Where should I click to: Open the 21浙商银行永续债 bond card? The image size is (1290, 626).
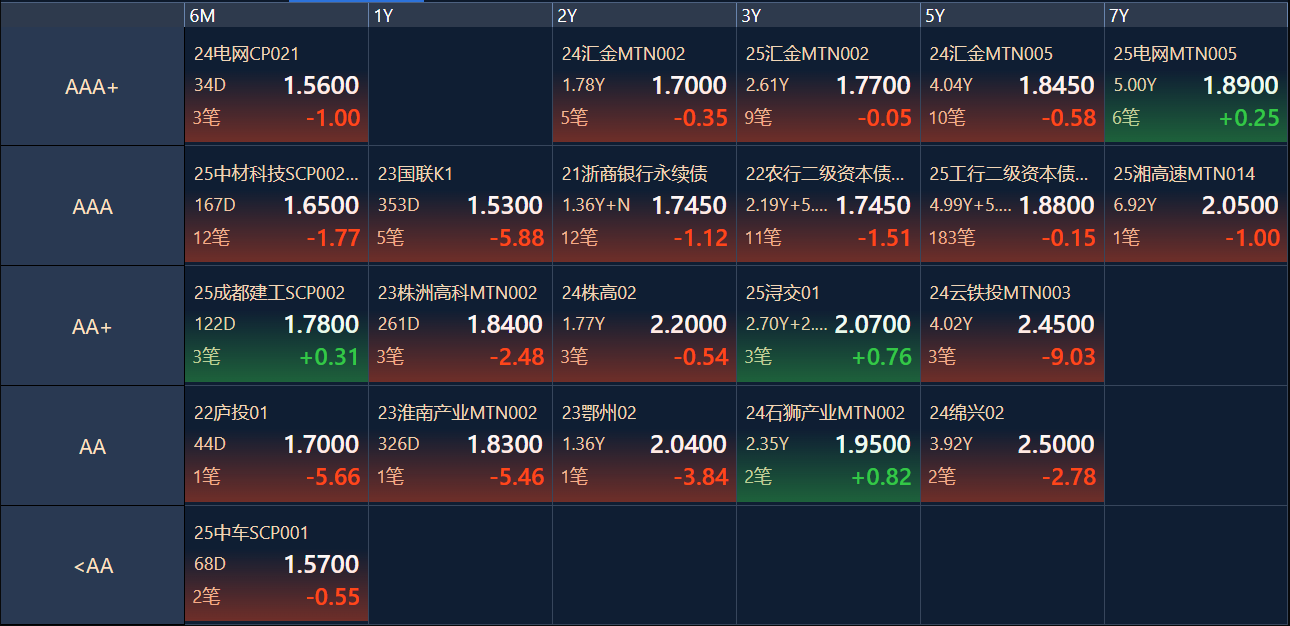[x=645, y=206]
